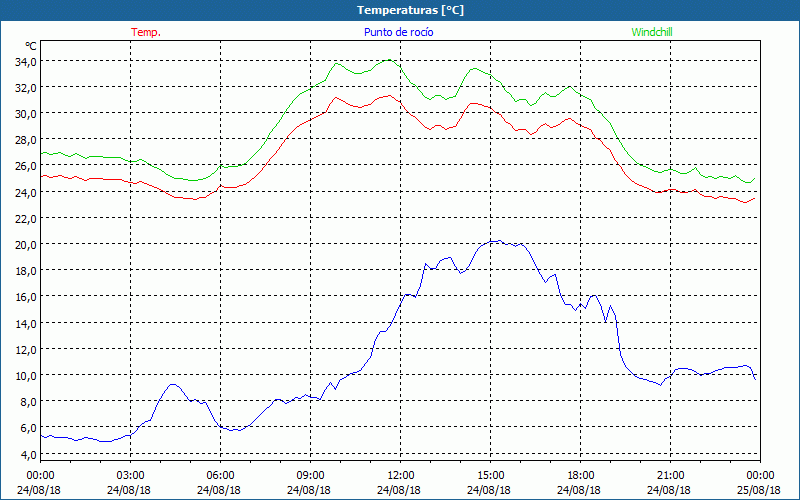Screen dimensions: 800x500
Task: Click the '20,0' y-axis value
Action: pyautogui.click(x=26, y=245)
